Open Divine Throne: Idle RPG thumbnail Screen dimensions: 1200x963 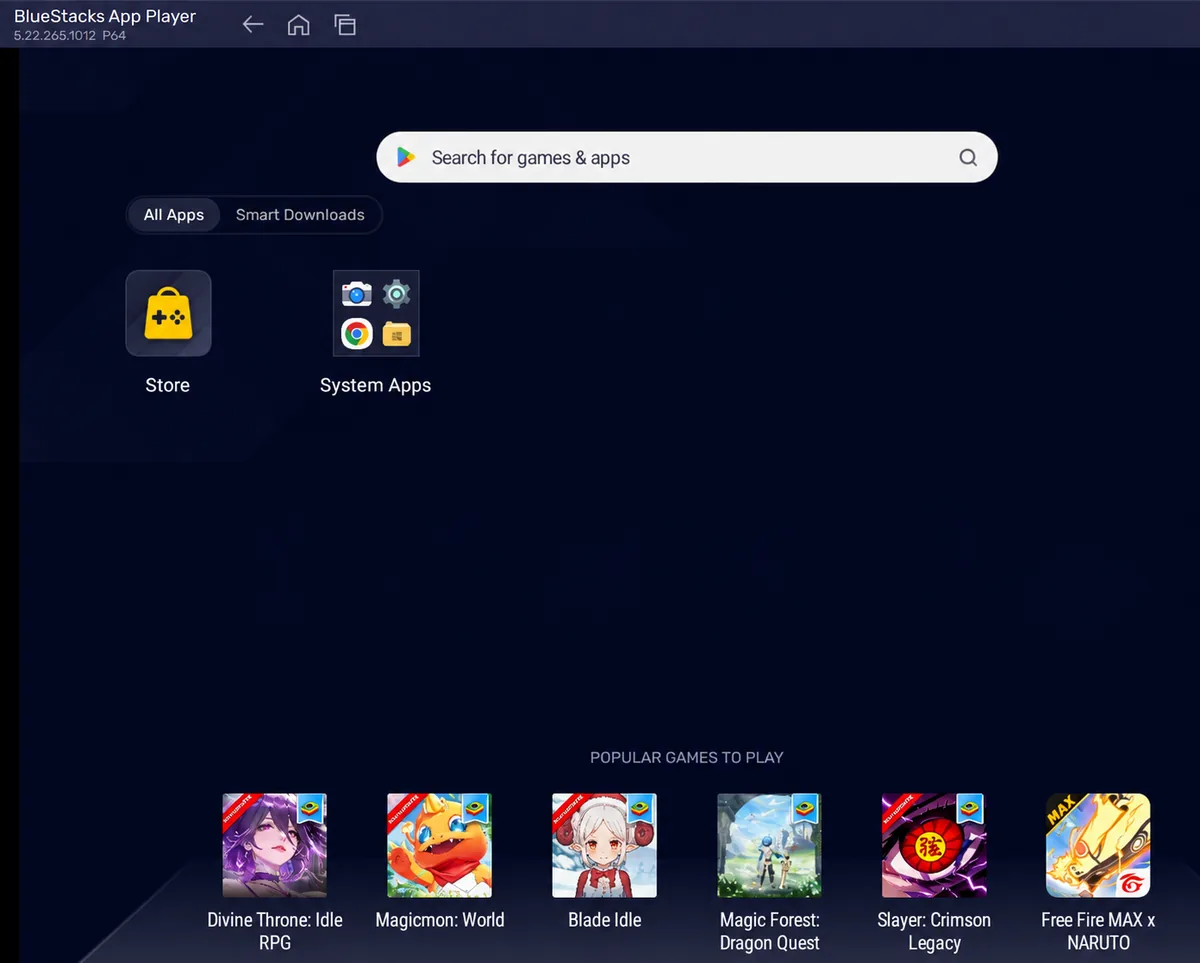[275, 845]
